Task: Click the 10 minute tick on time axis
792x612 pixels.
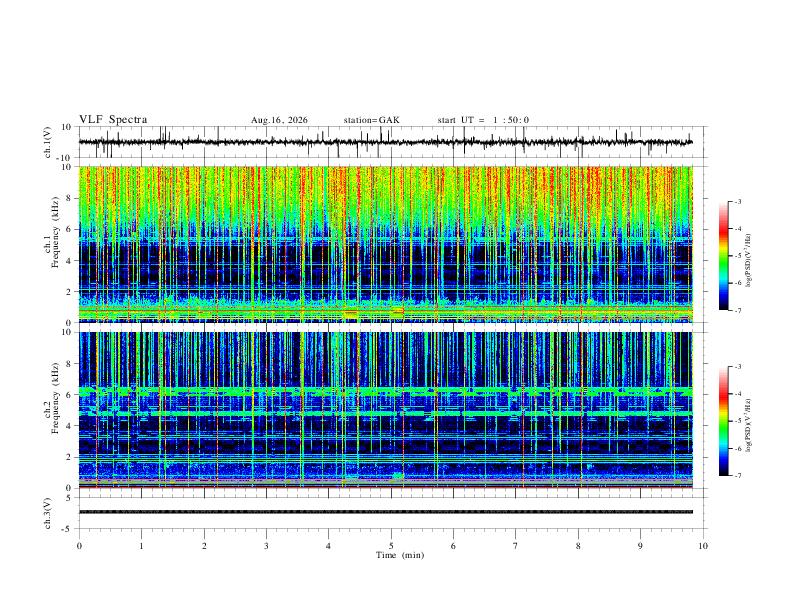Action: [x=703, y=546]
